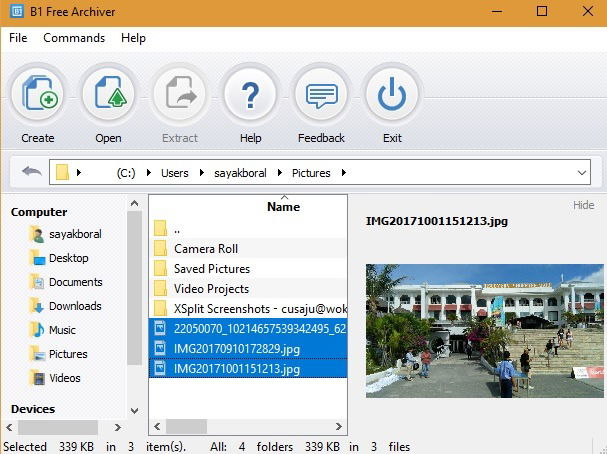Click the file list horizontal scrollbar thumb
Screen dimensions: 607x454
187,427
